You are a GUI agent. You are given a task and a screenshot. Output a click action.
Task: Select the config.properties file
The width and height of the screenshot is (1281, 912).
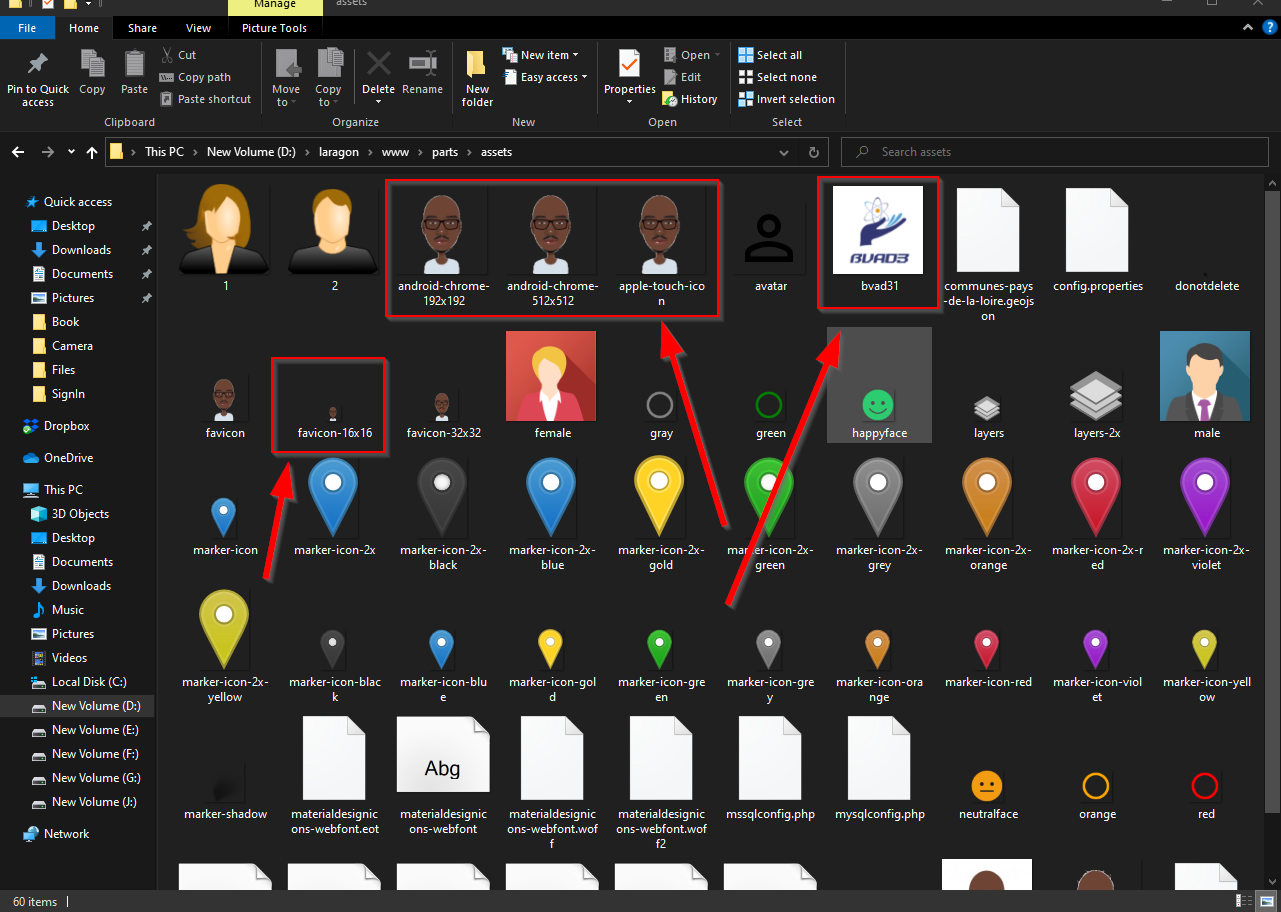[1097, 240]
